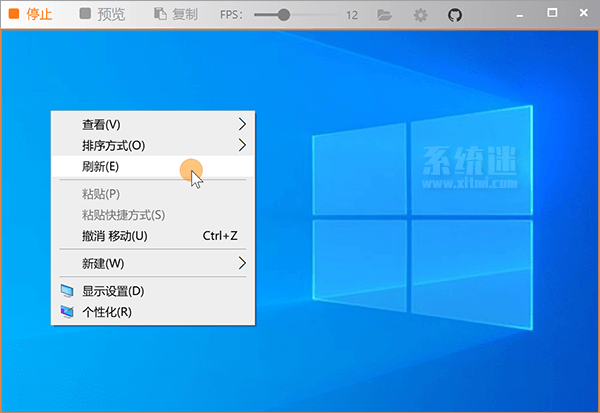Viewport: 600px width, 413px height.
Task: Click the 个性化(R) personalize icon
Action: click(67, 312)
